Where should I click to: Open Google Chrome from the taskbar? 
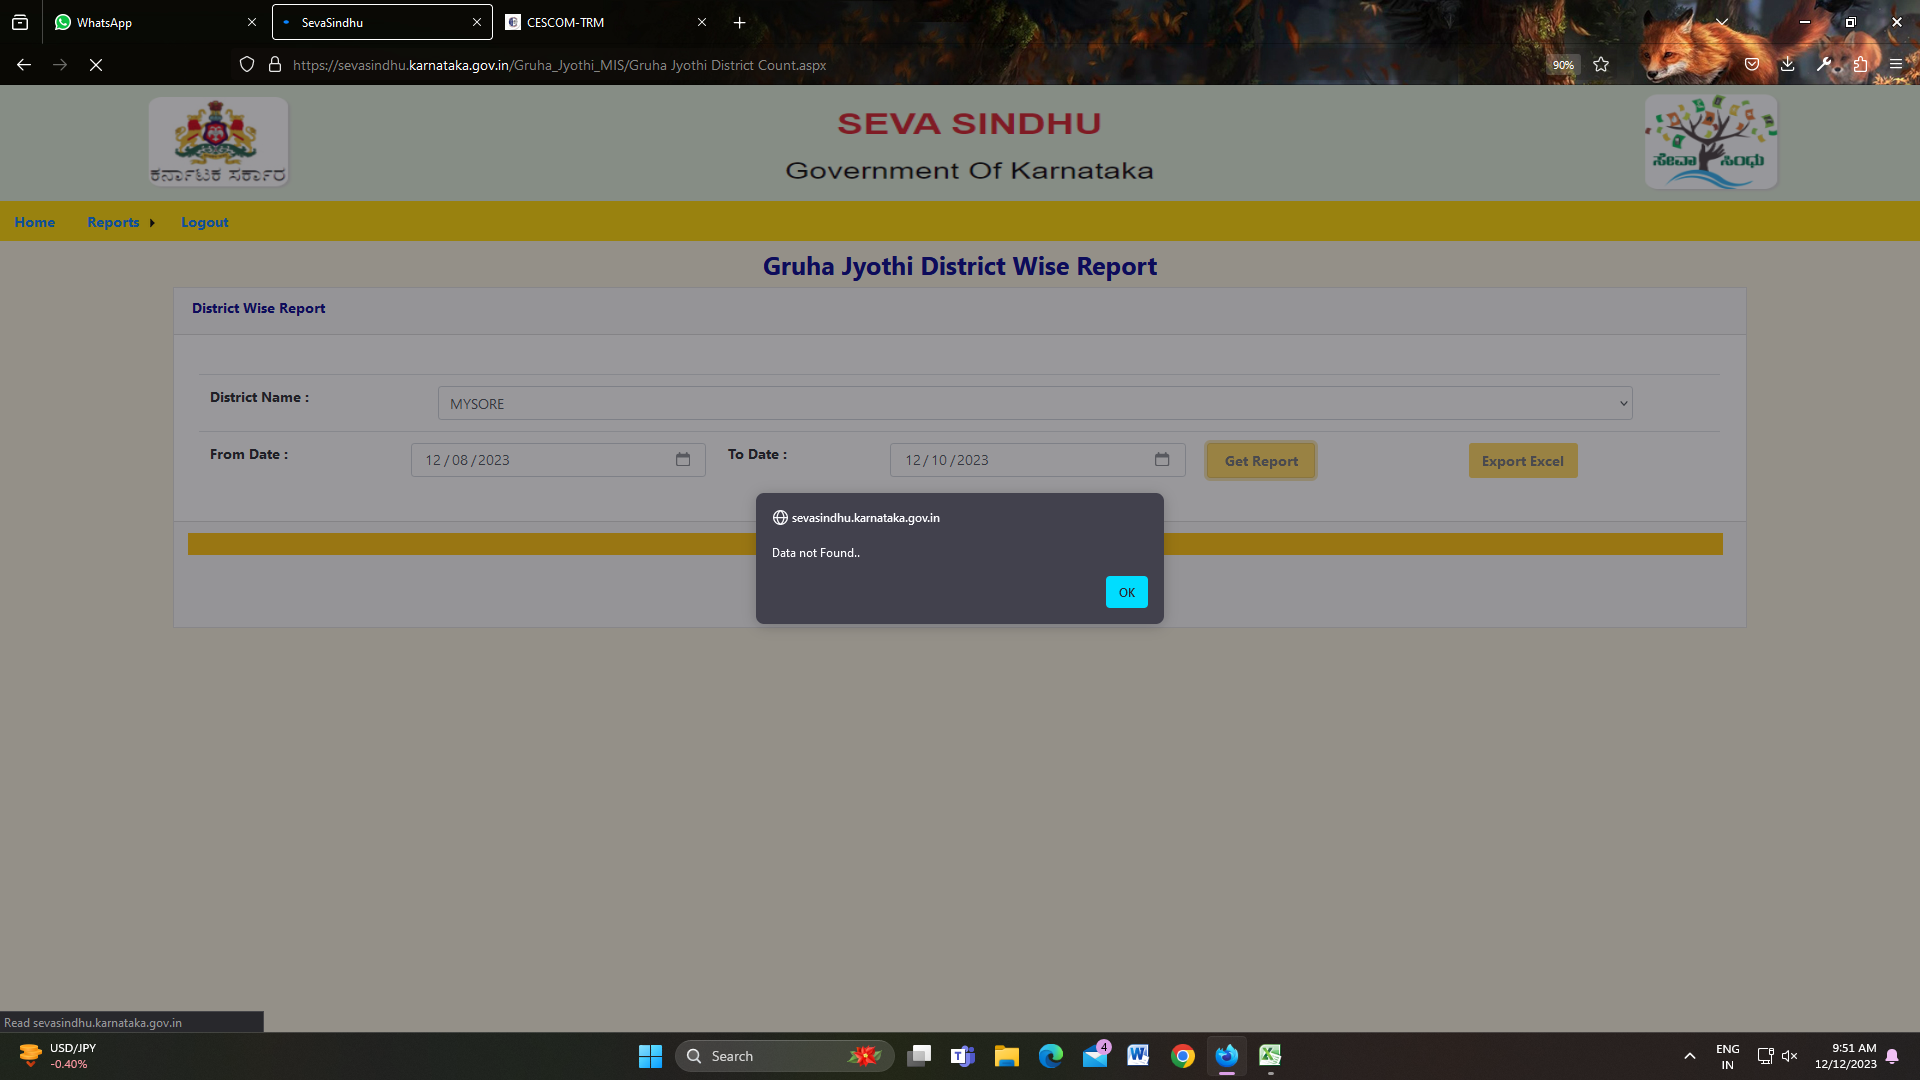click(1183, 1056)
